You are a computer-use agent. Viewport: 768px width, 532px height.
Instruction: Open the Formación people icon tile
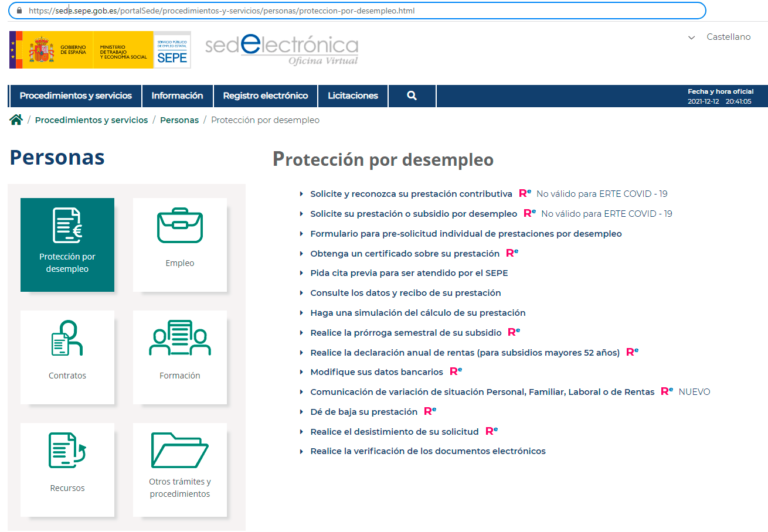click(x=180, y=357)
